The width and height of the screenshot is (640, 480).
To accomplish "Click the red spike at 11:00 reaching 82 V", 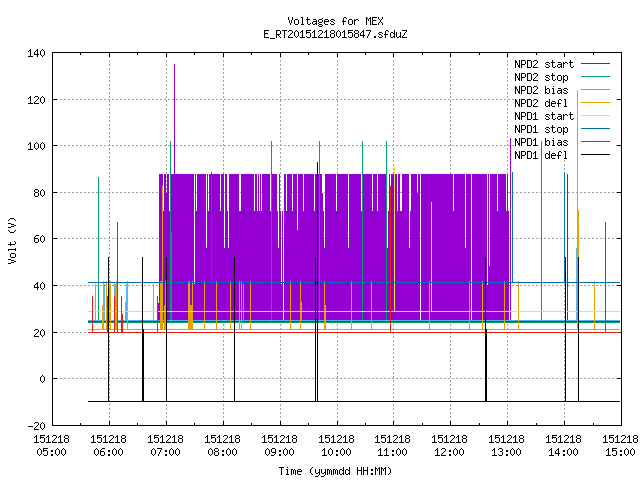I will coord(390,259).
